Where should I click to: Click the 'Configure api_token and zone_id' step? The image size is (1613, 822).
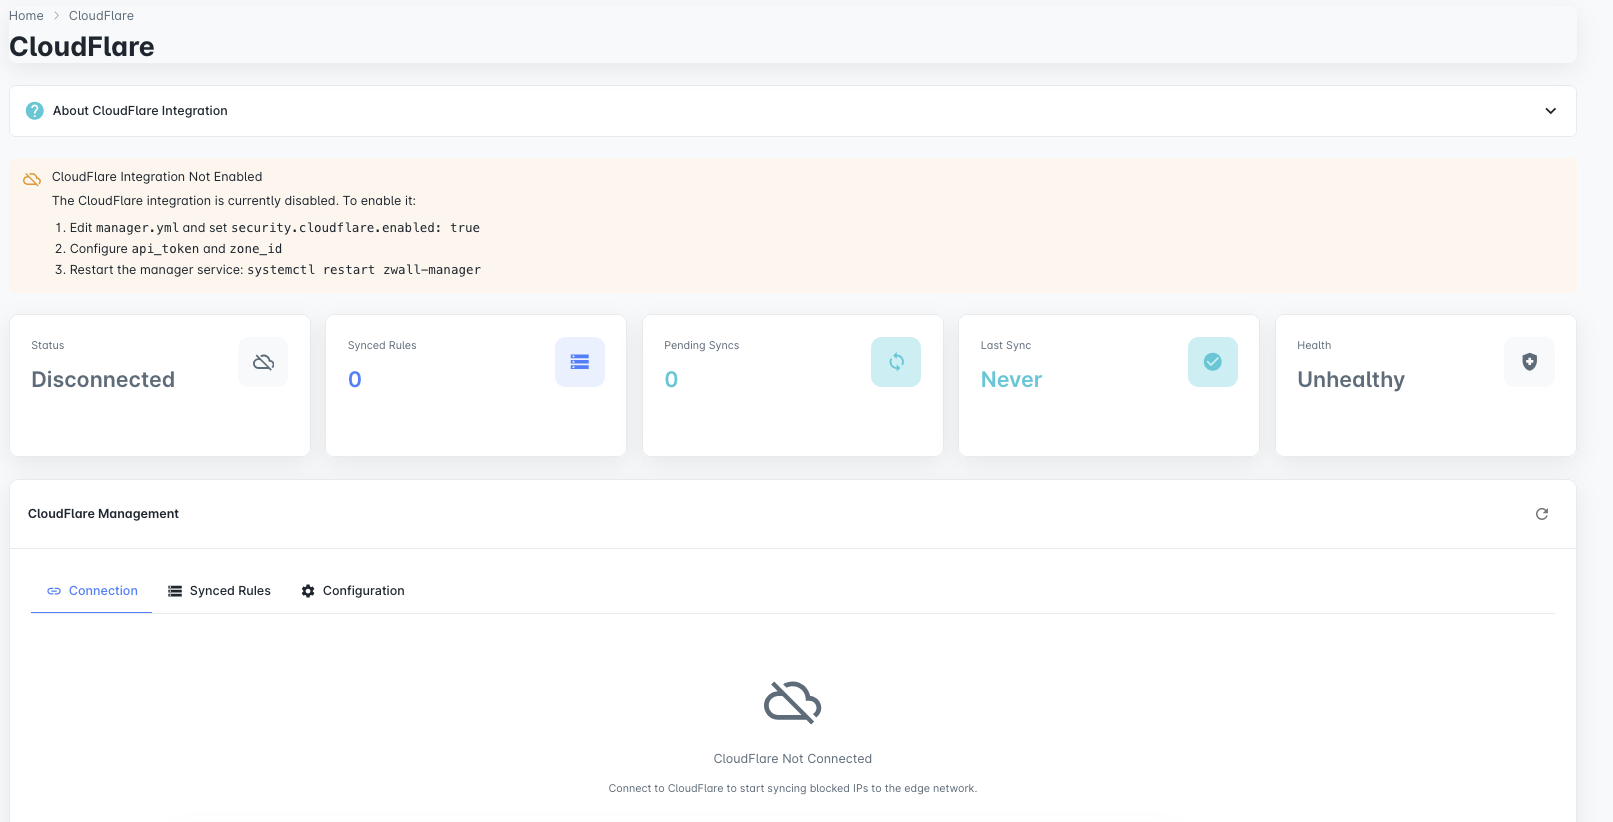click(x=176, y=249)
